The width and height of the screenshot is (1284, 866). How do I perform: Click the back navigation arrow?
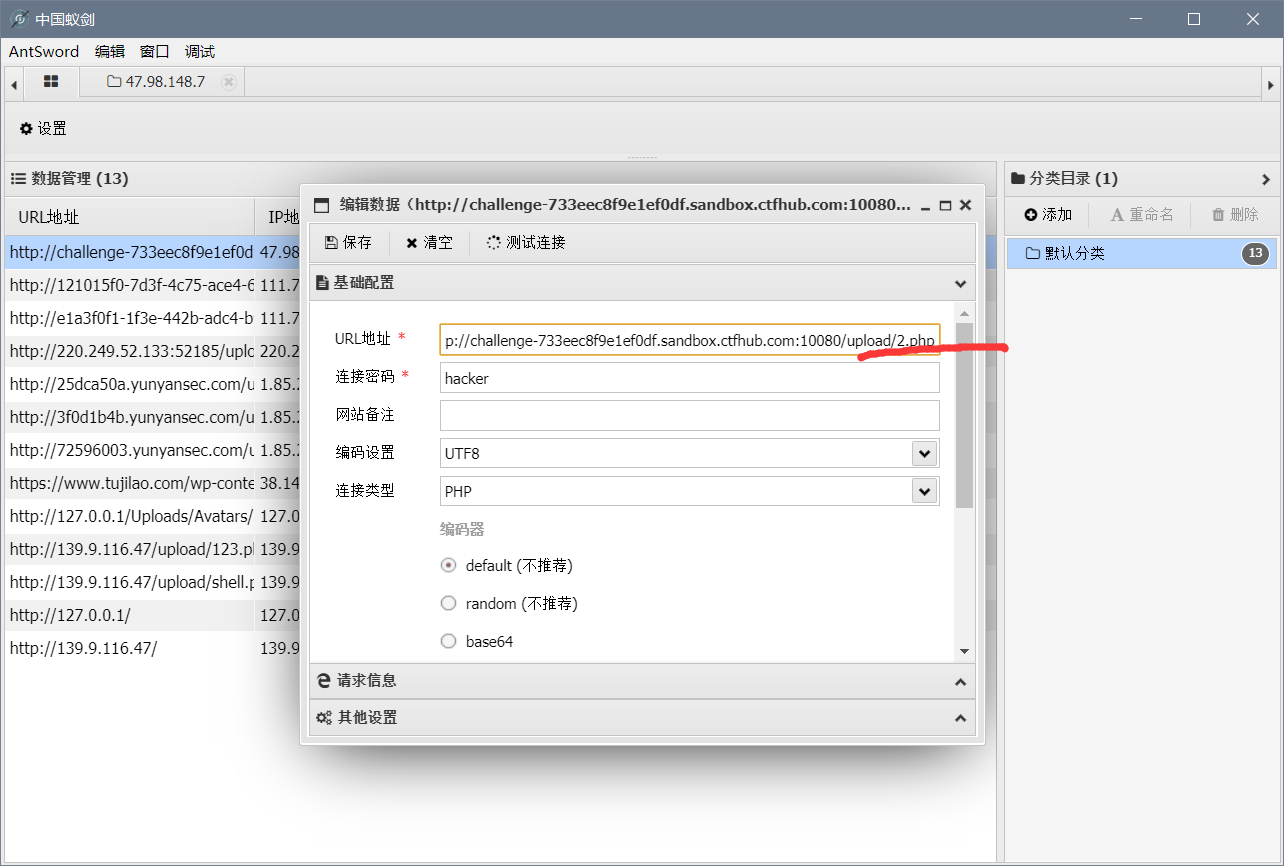pos(13,82)
